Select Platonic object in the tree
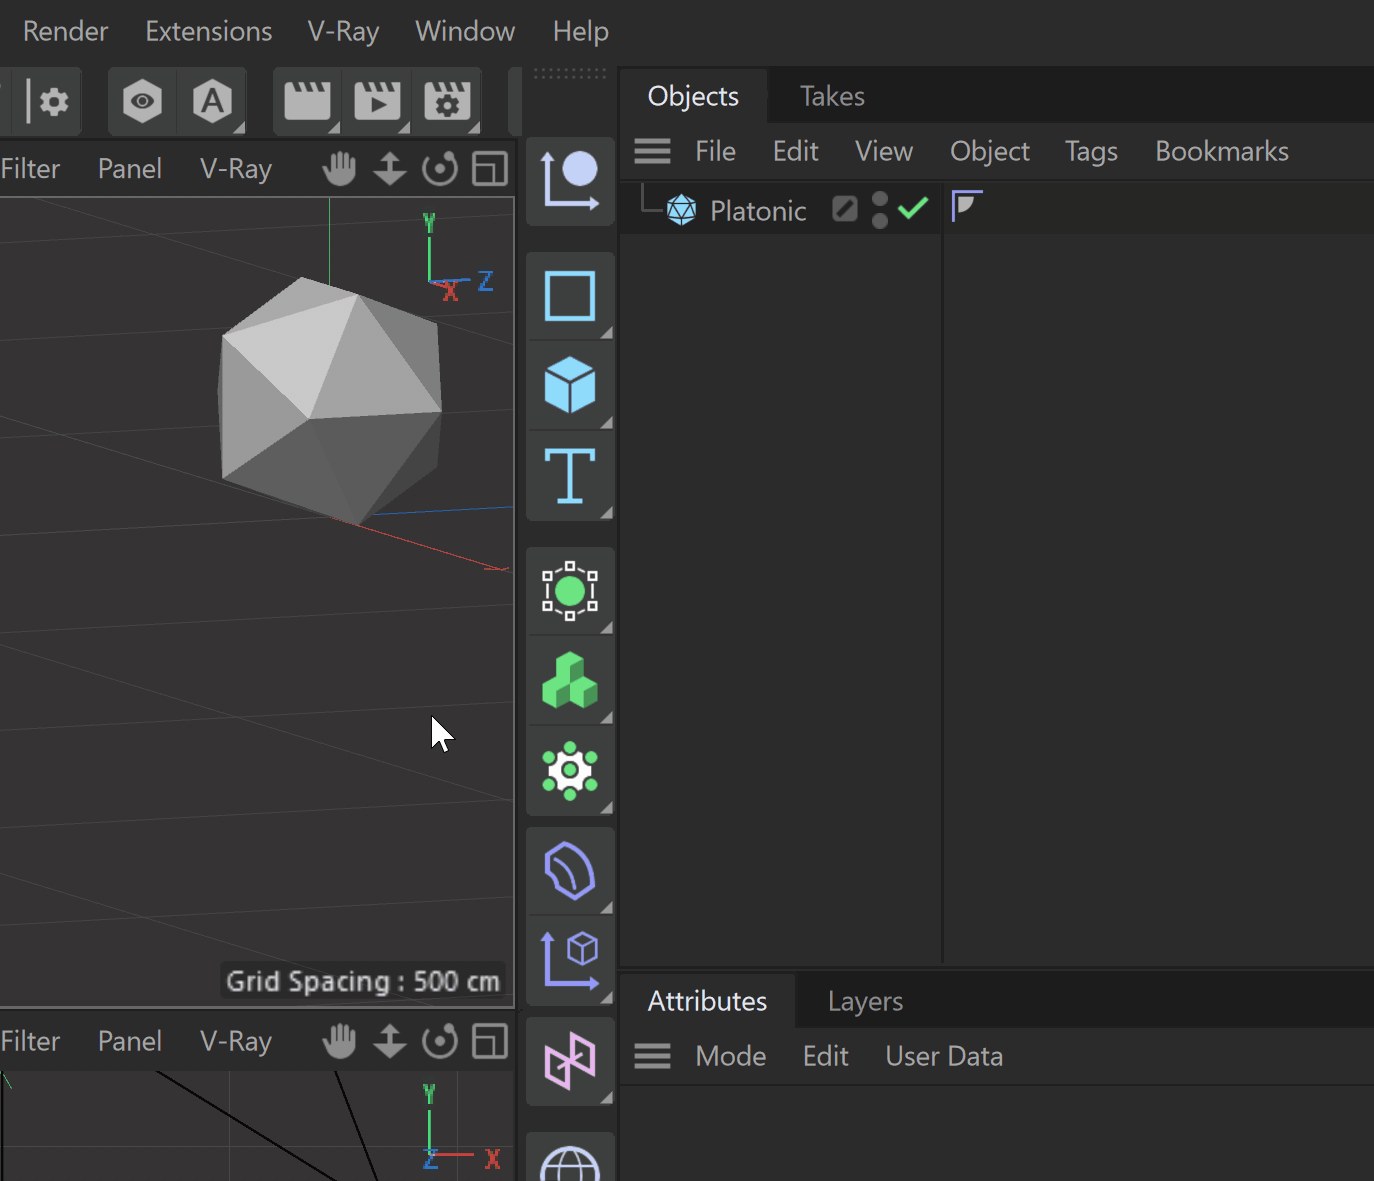 (x=758, y=211)
